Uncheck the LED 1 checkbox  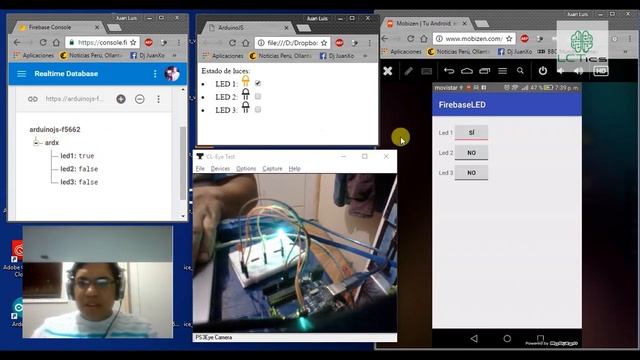point(258,83)
